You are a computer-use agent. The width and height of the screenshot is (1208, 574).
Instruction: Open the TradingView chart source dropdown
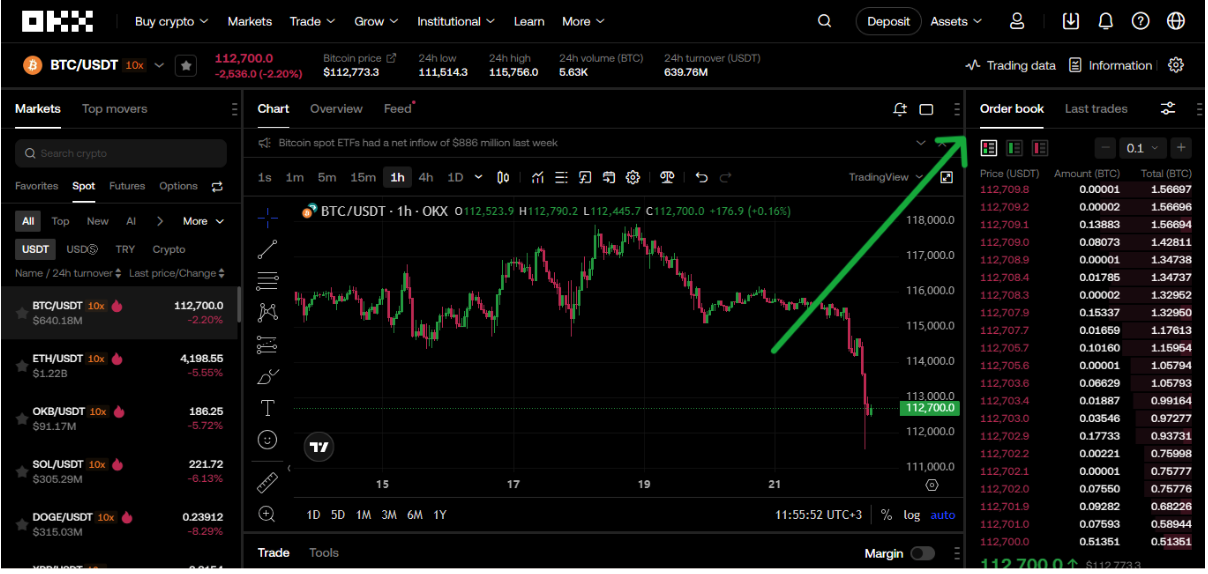(x=886, y=177)
